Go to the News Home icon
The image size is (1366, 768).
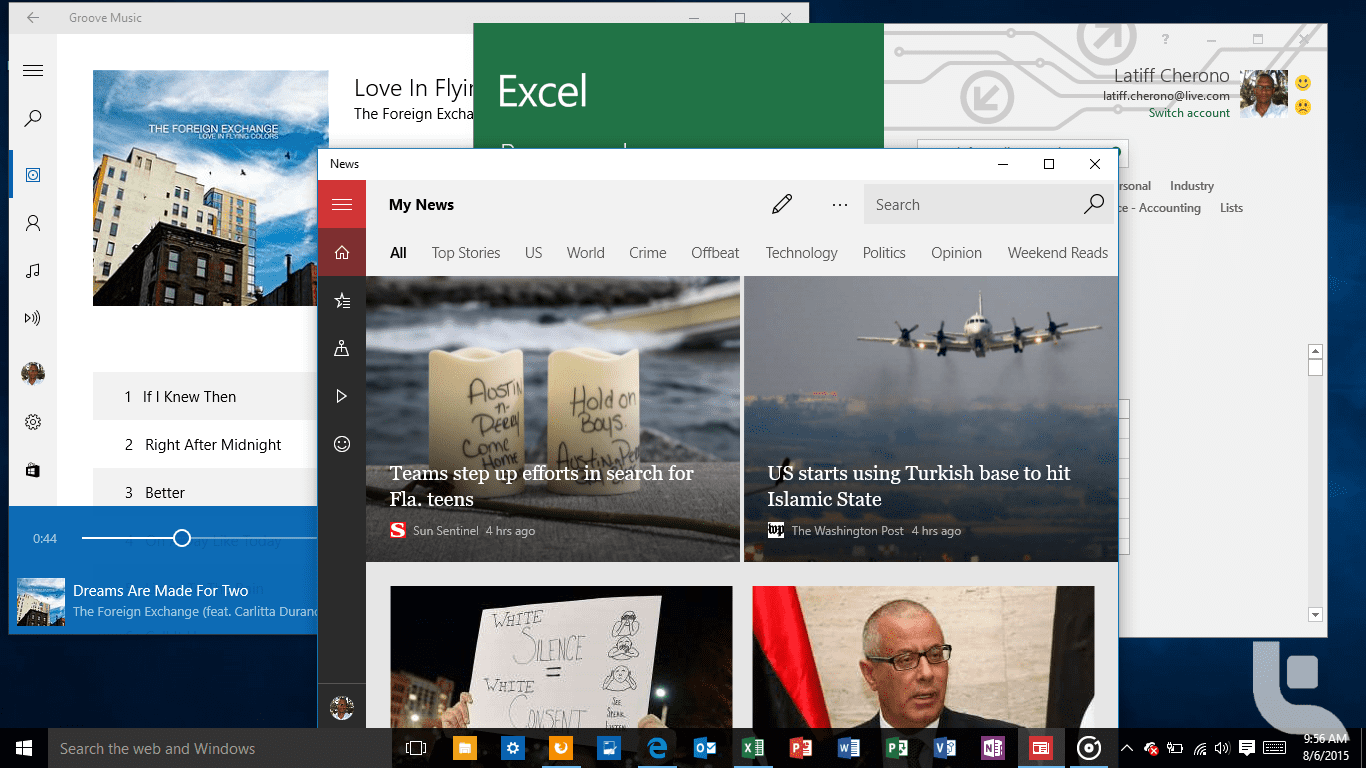coord(342,252)
